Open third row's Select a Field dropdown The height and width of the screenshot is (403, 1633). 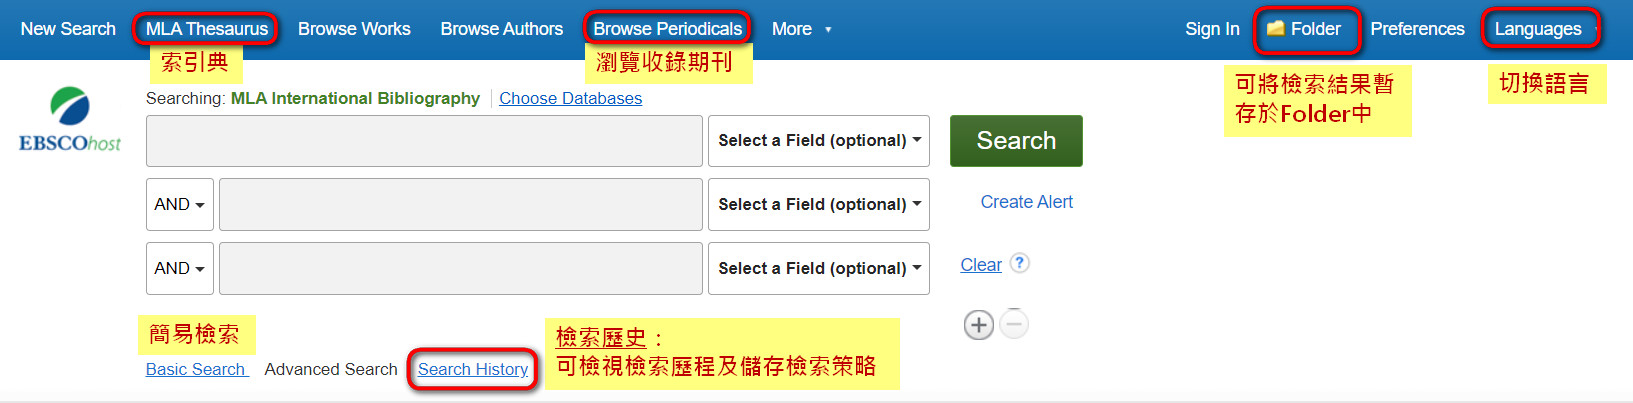(x=819, y=269)
